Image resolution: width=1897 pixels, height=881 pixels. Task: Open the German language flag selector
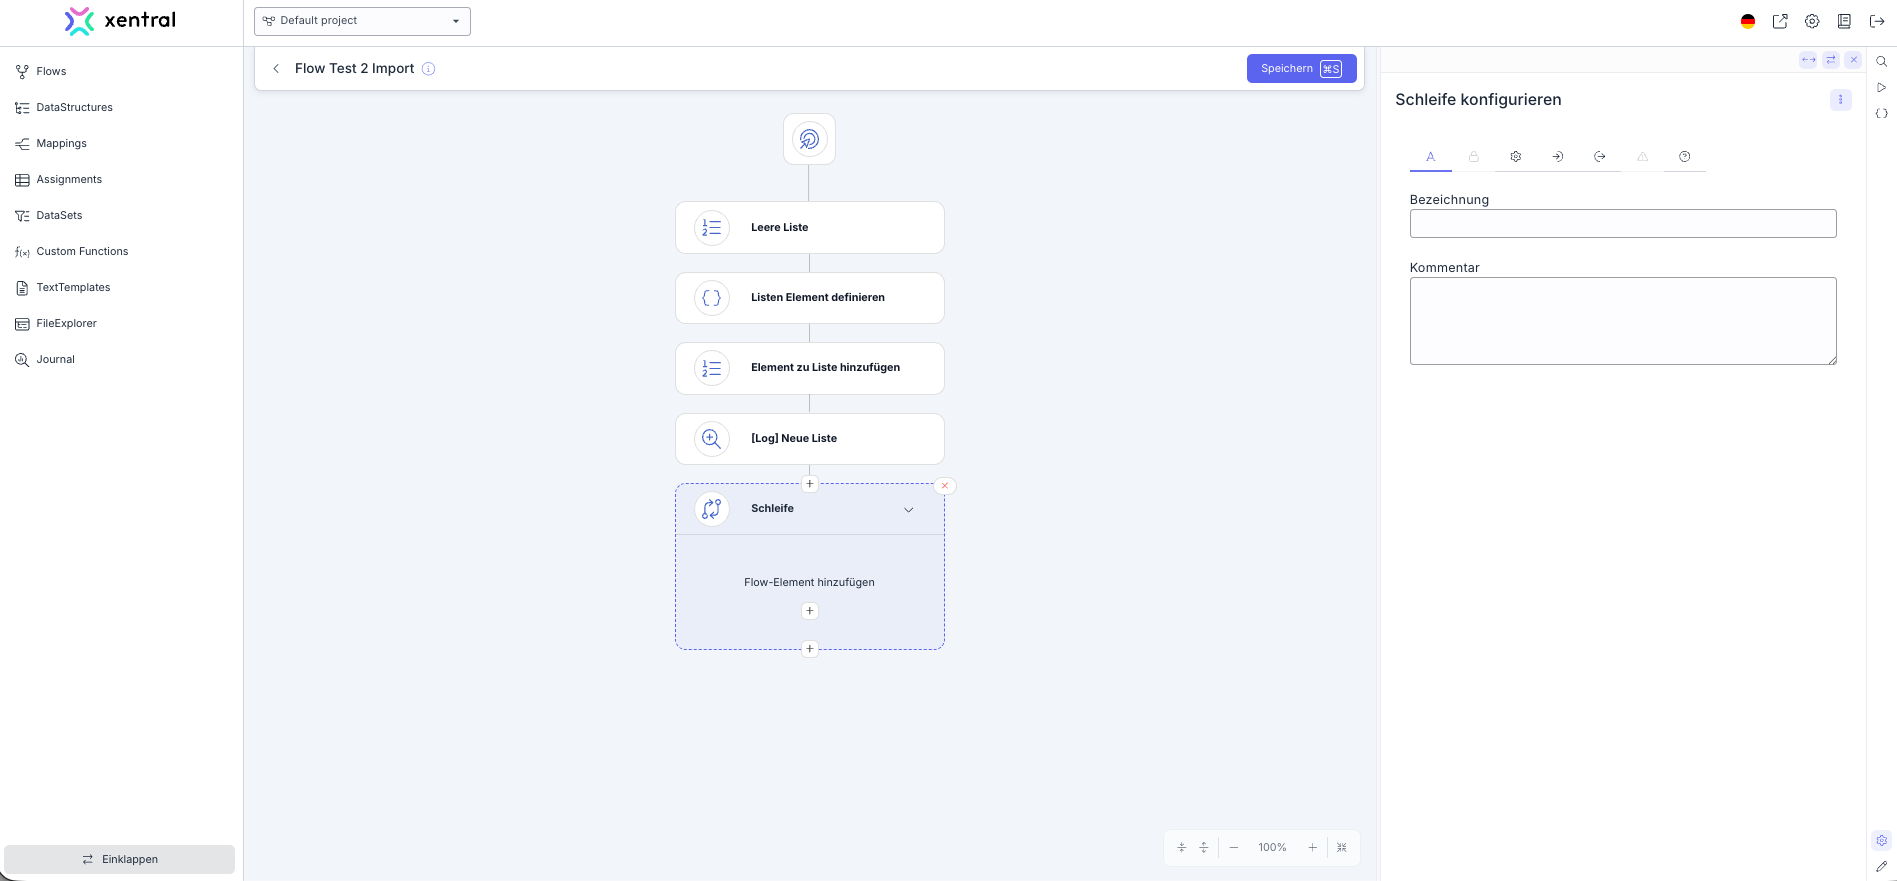pyautogui.click(x=1748, y=21)
